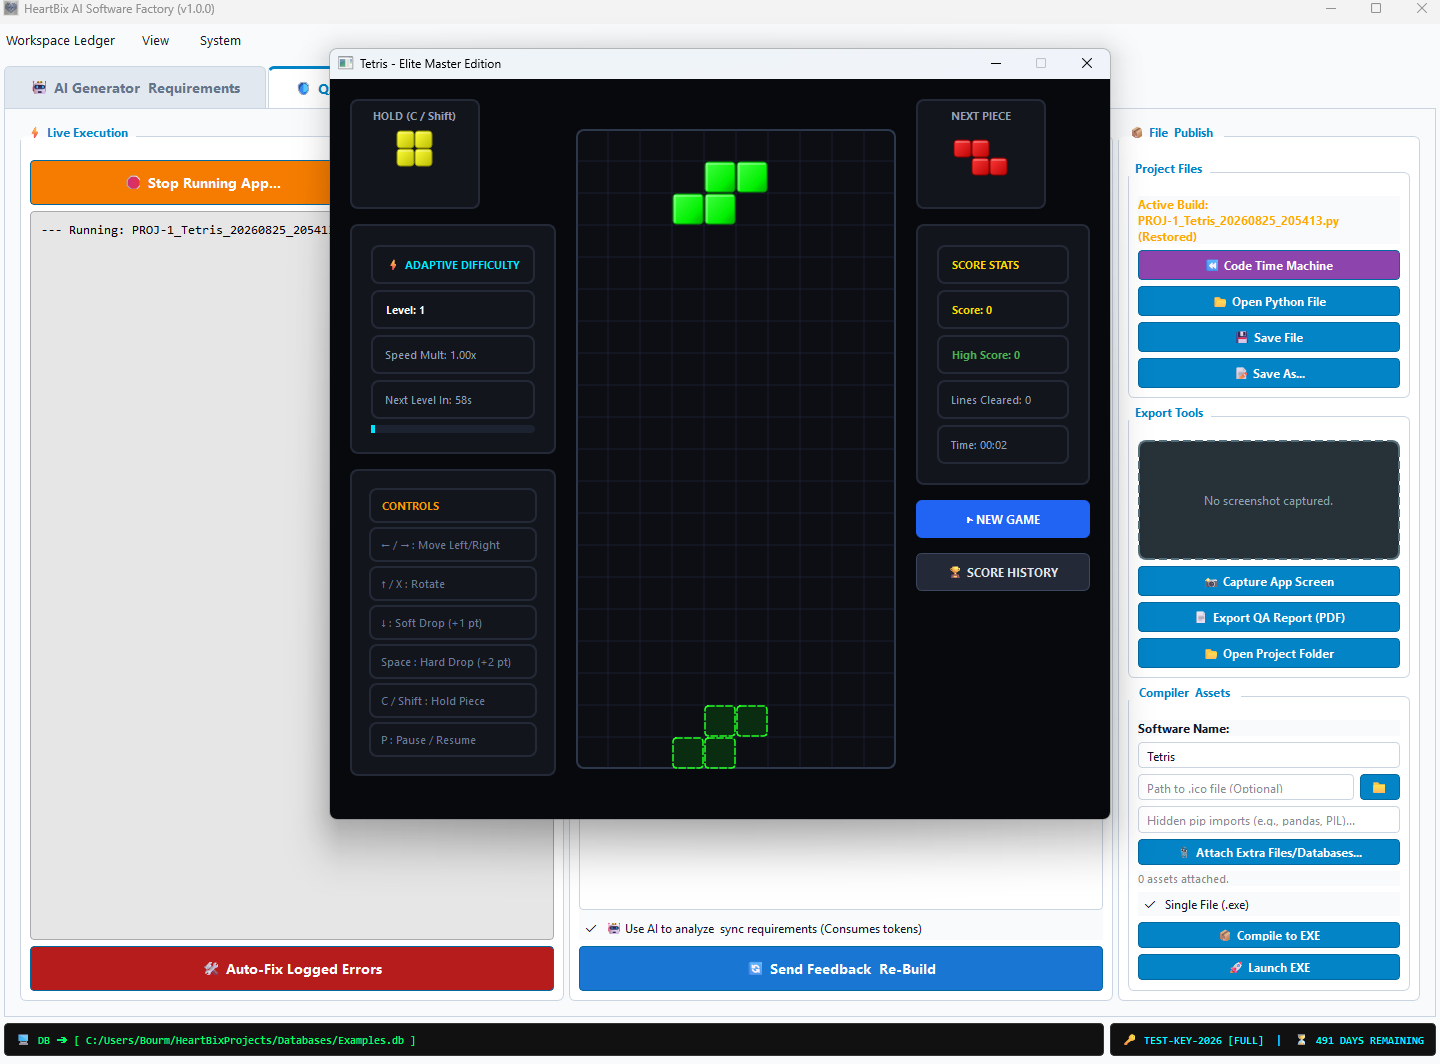The image size is (1440, 1064).
Task: Click the SCORE STATS header
Action: point(1003,265)
